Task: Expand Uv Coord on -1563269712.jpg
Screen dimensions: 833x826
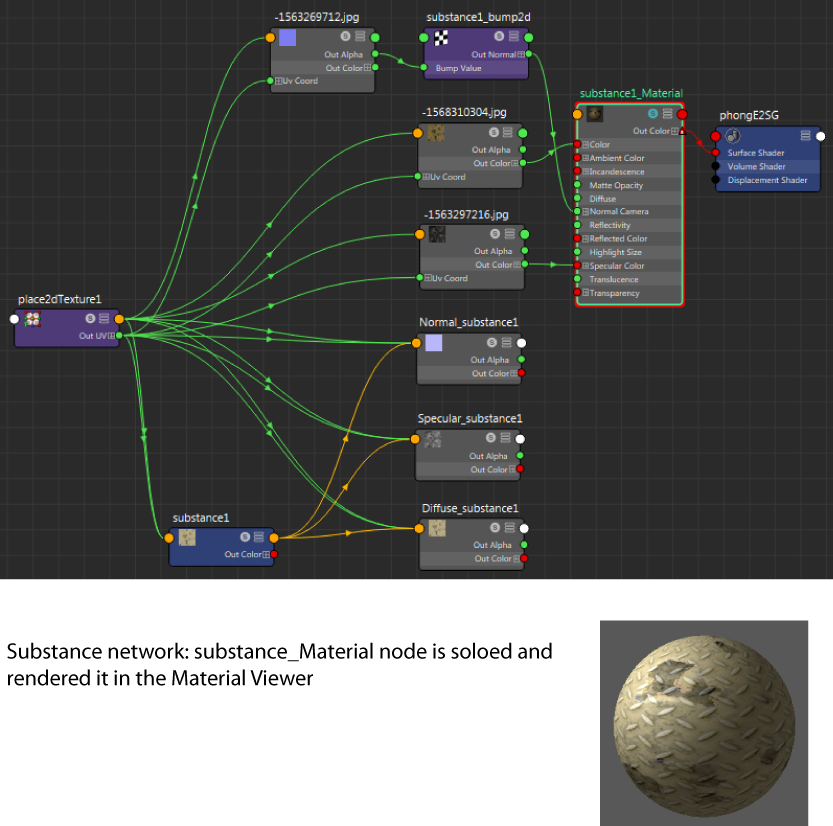Action: tap(278, 81)
